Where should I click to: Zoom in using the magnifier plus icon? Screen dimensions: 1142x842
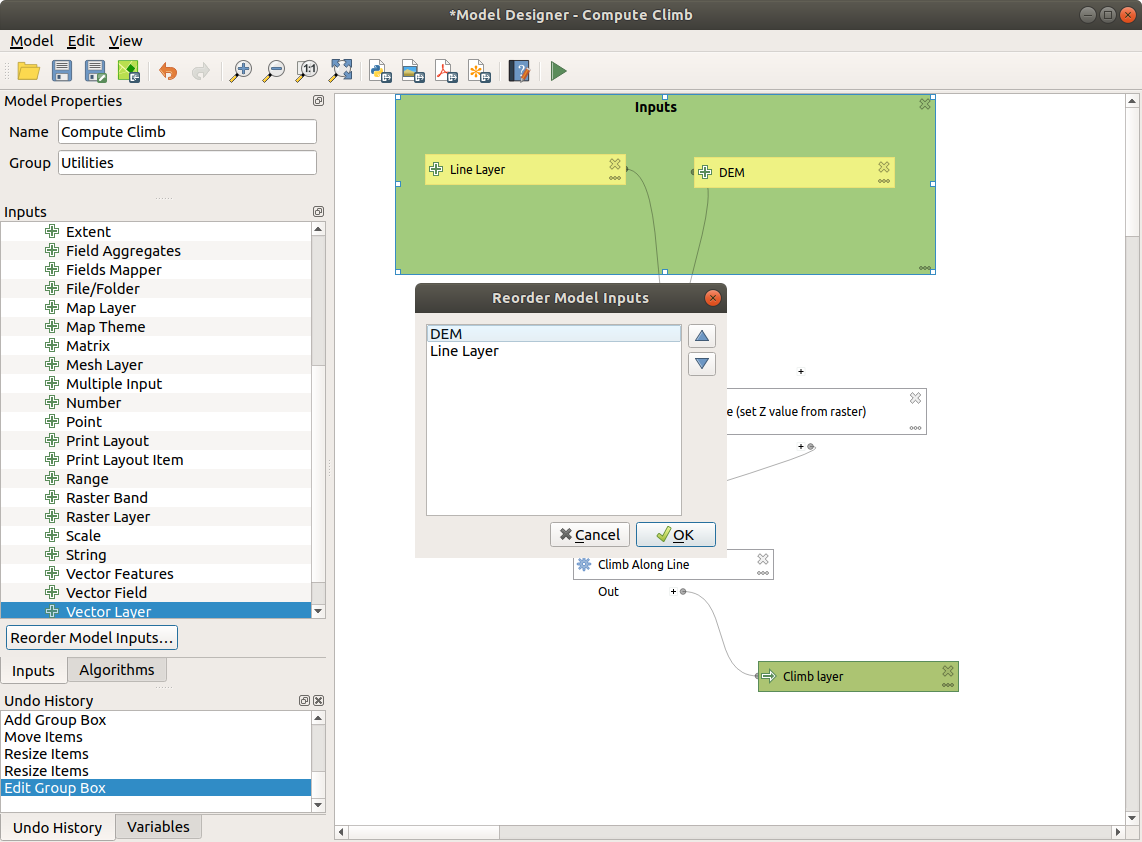pos(240,71)
